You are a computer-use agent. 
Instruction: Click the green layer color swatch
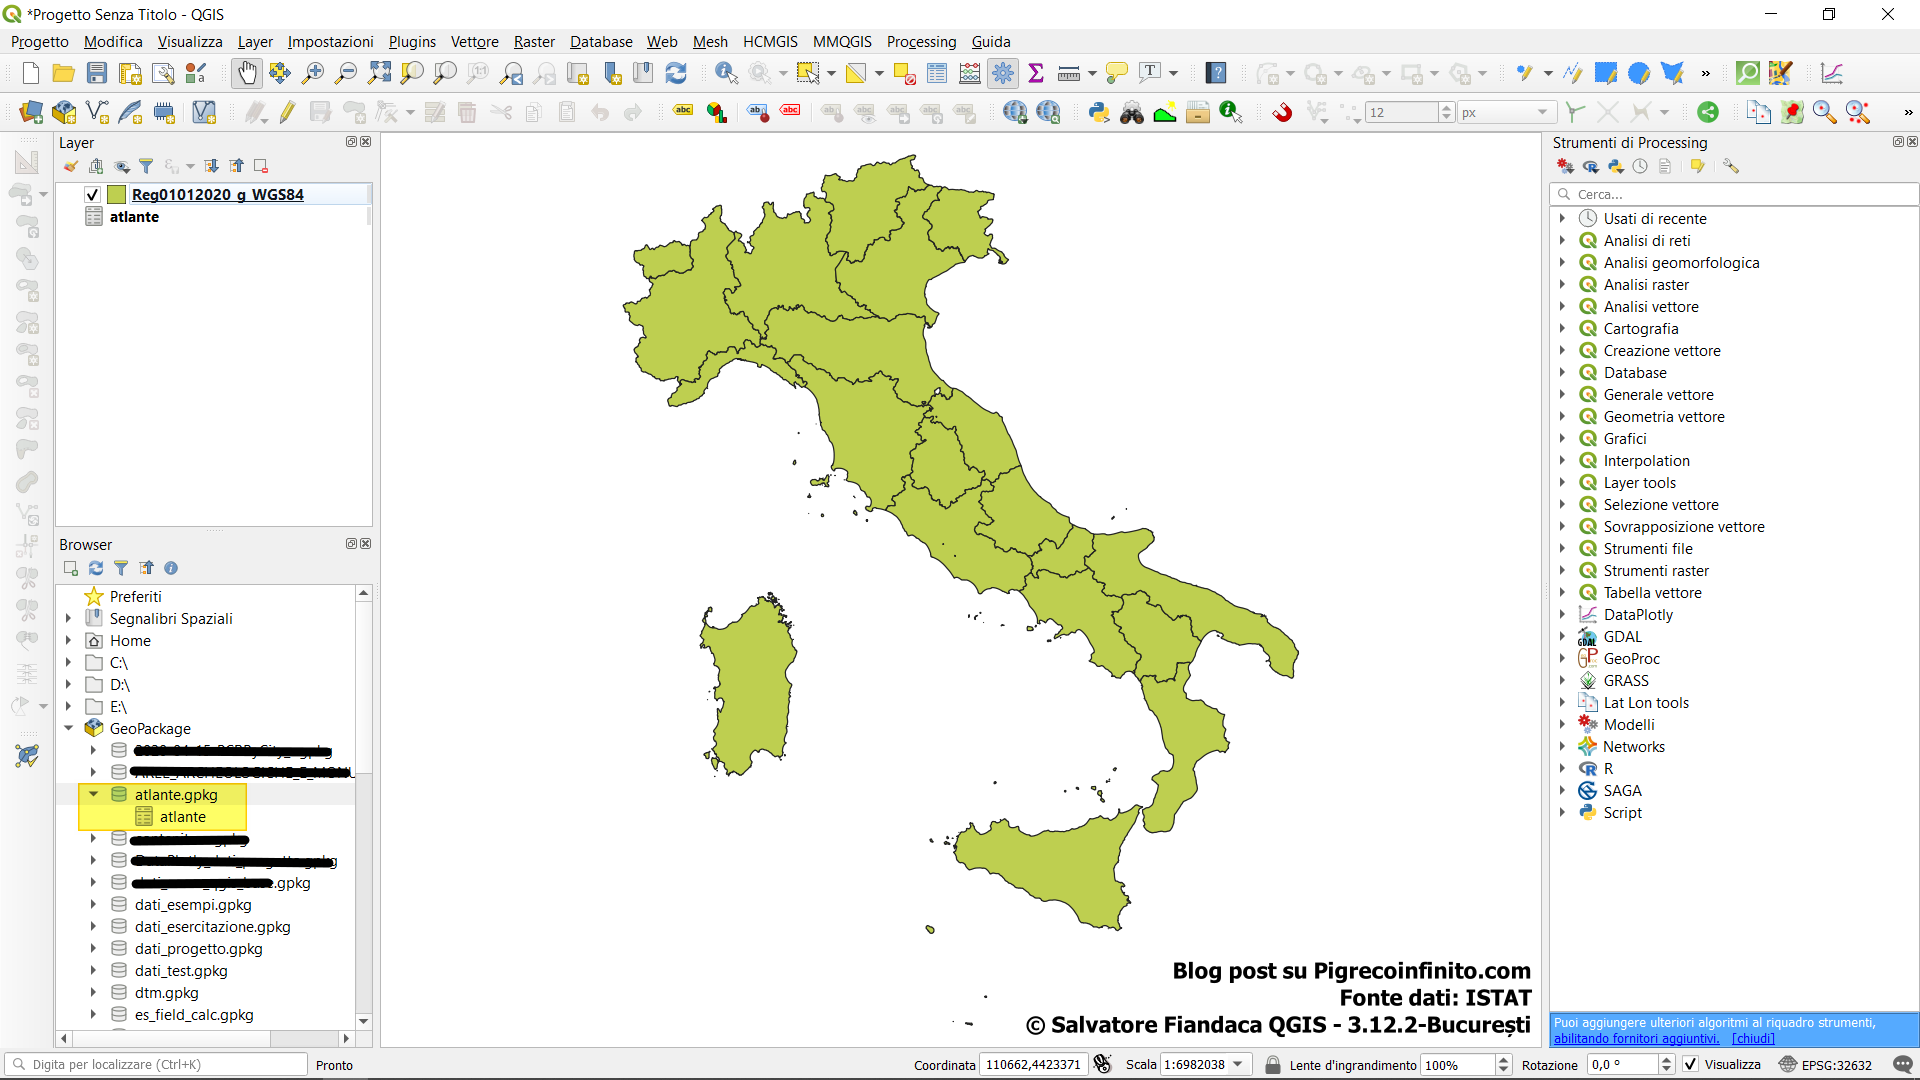(116, 195)
